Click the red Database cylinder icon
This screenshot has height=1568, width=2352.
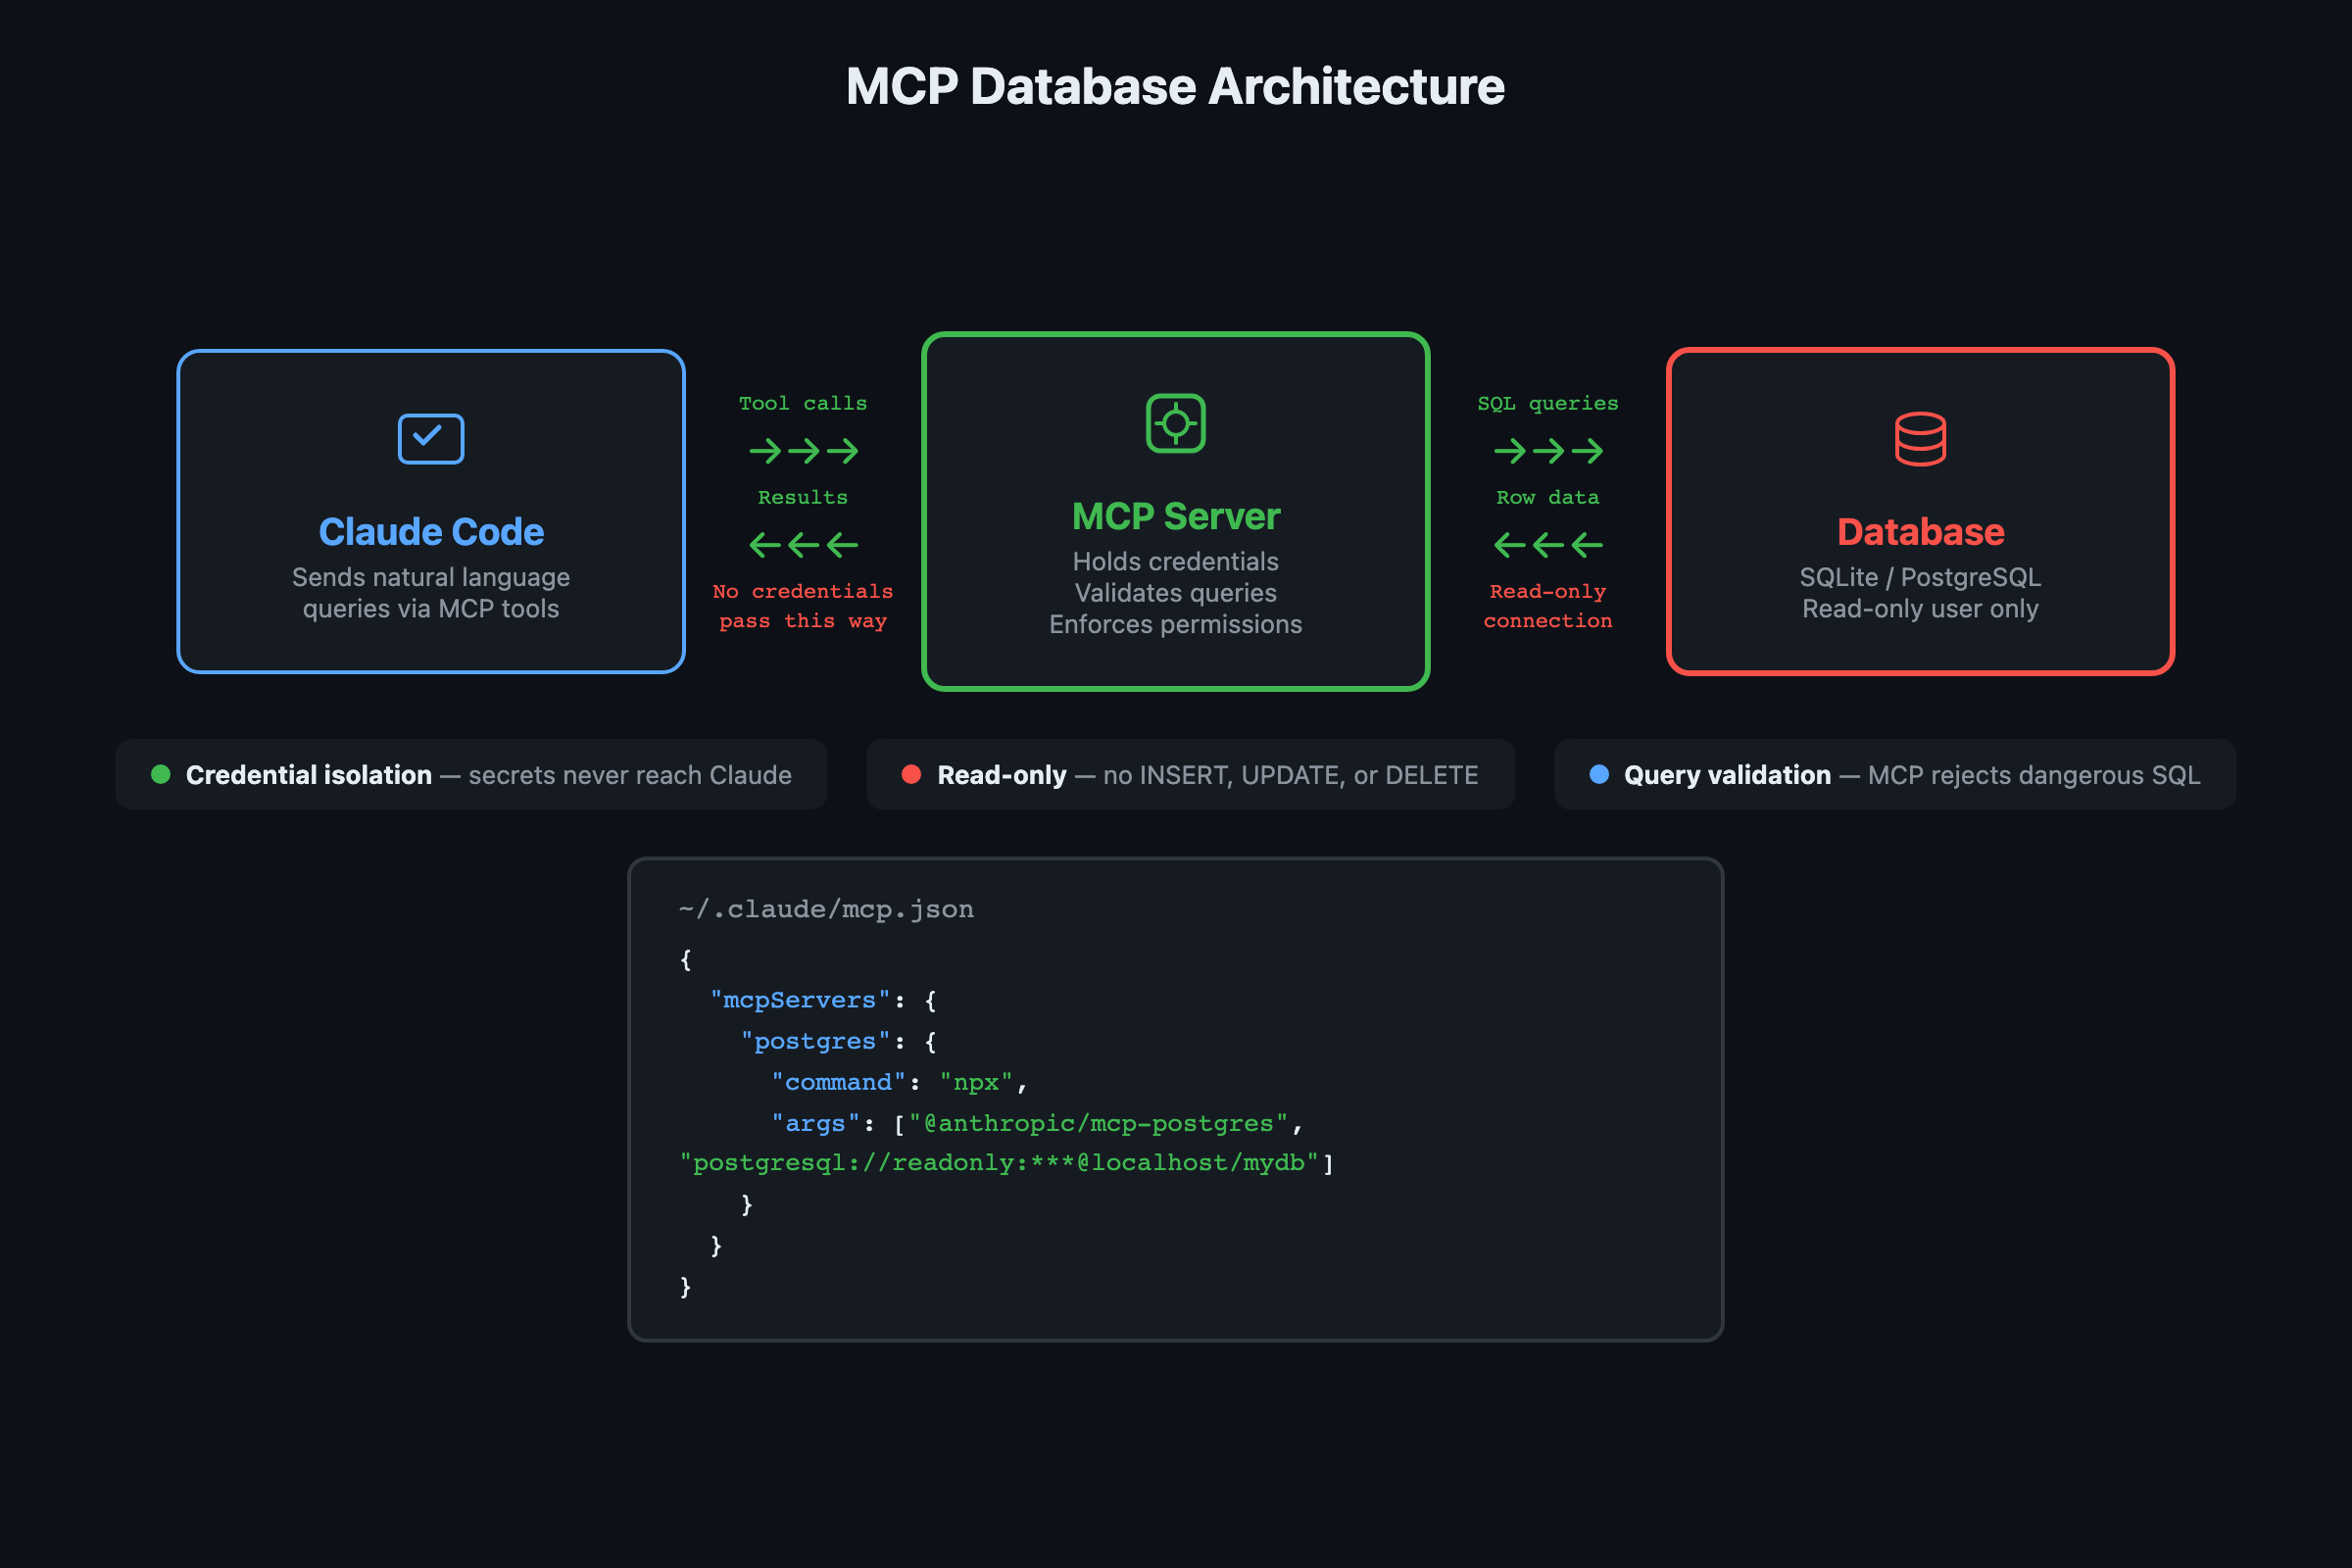(1920, 438)
